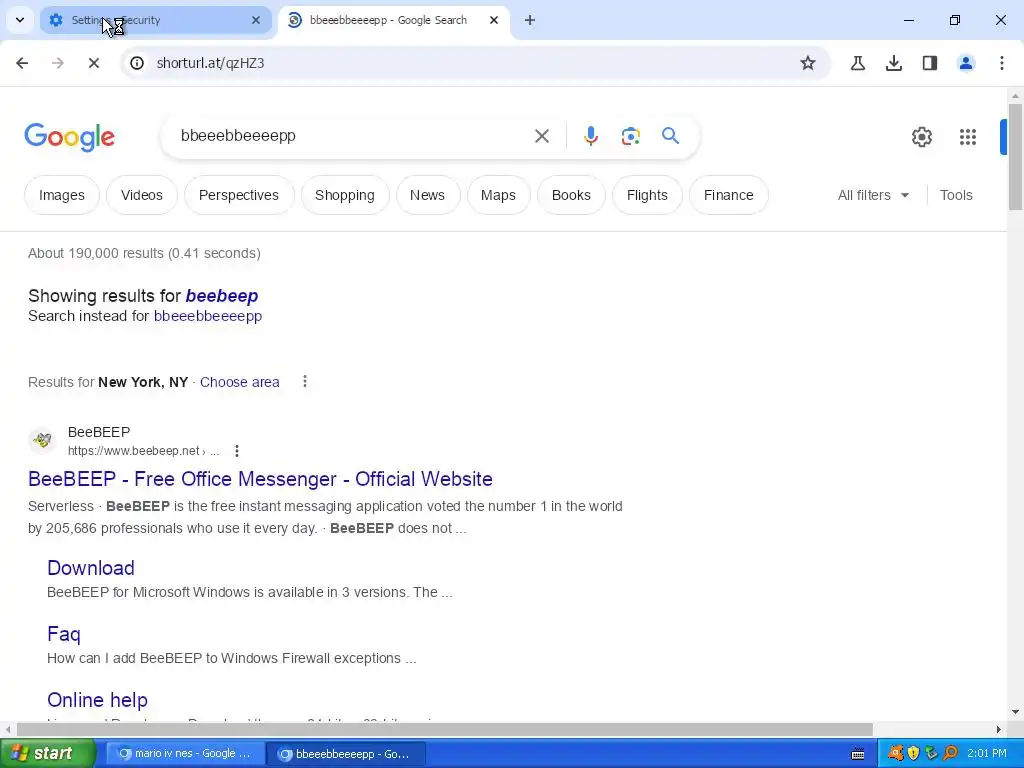Stop loading the page
The height and width of the screenshot is (768, 1024).
94,63
